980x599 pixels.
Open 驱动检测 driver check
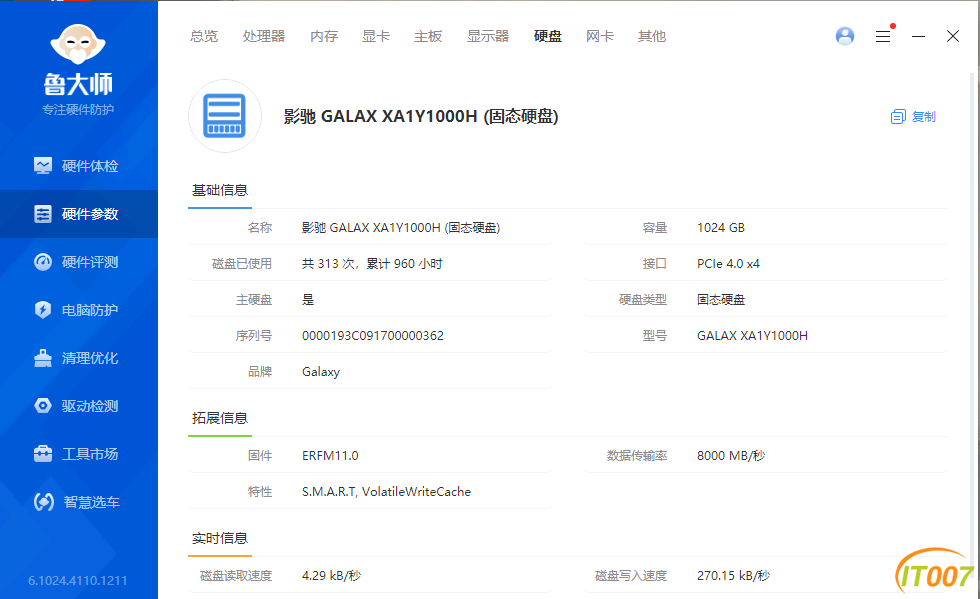coord(79,406)
